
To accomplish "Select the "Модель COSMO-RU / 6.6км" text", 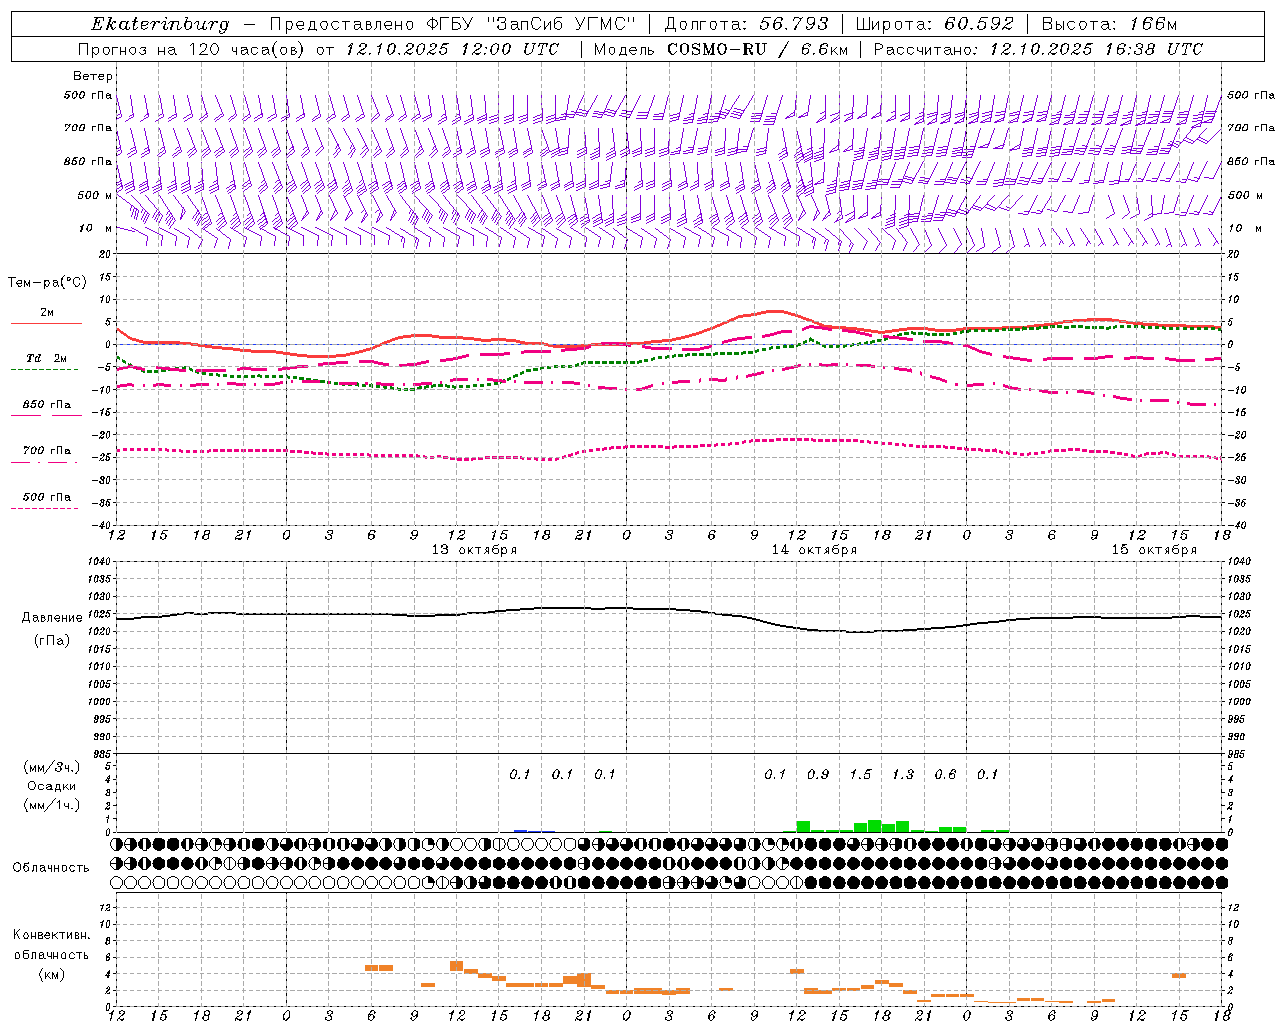I will [x=721, y=49].
